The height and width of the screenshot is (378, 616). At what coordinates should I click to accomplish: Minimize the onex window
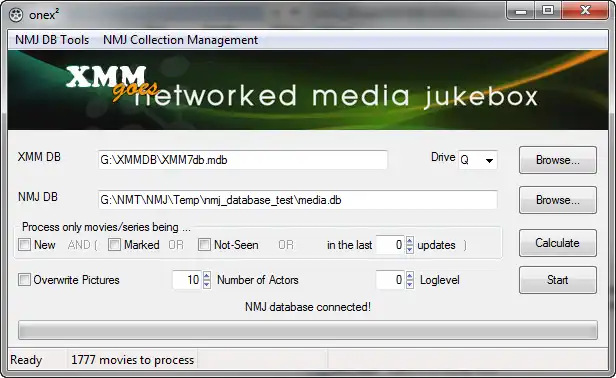pos(521,11)
